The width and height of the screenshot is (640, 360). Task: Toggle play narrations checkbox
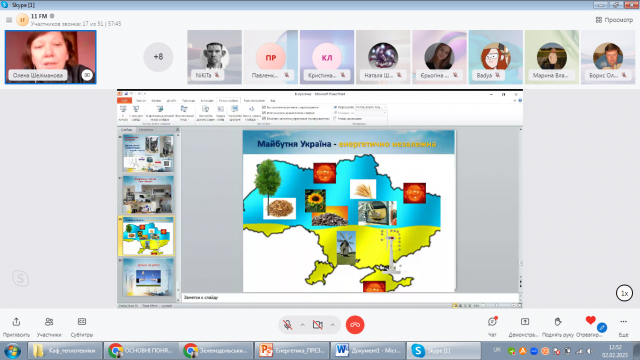264,107
